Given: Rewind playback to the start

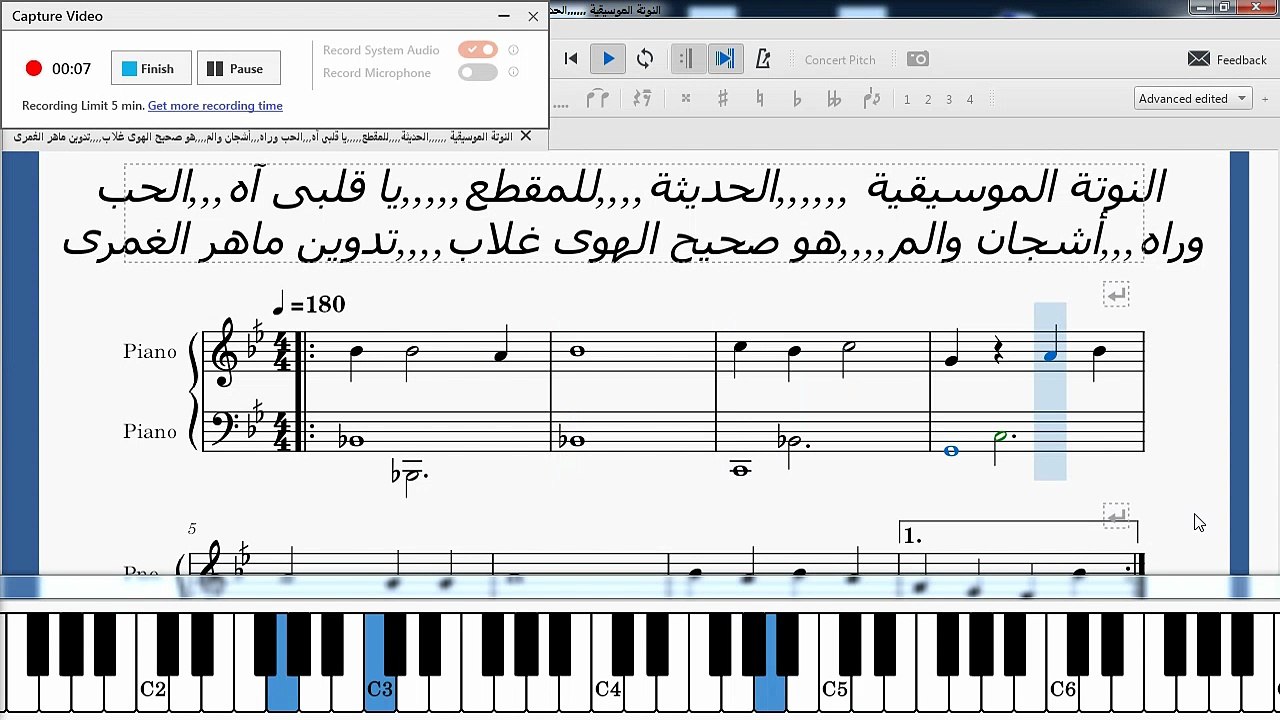Looking at the screenshot, I should pos(571,59).
